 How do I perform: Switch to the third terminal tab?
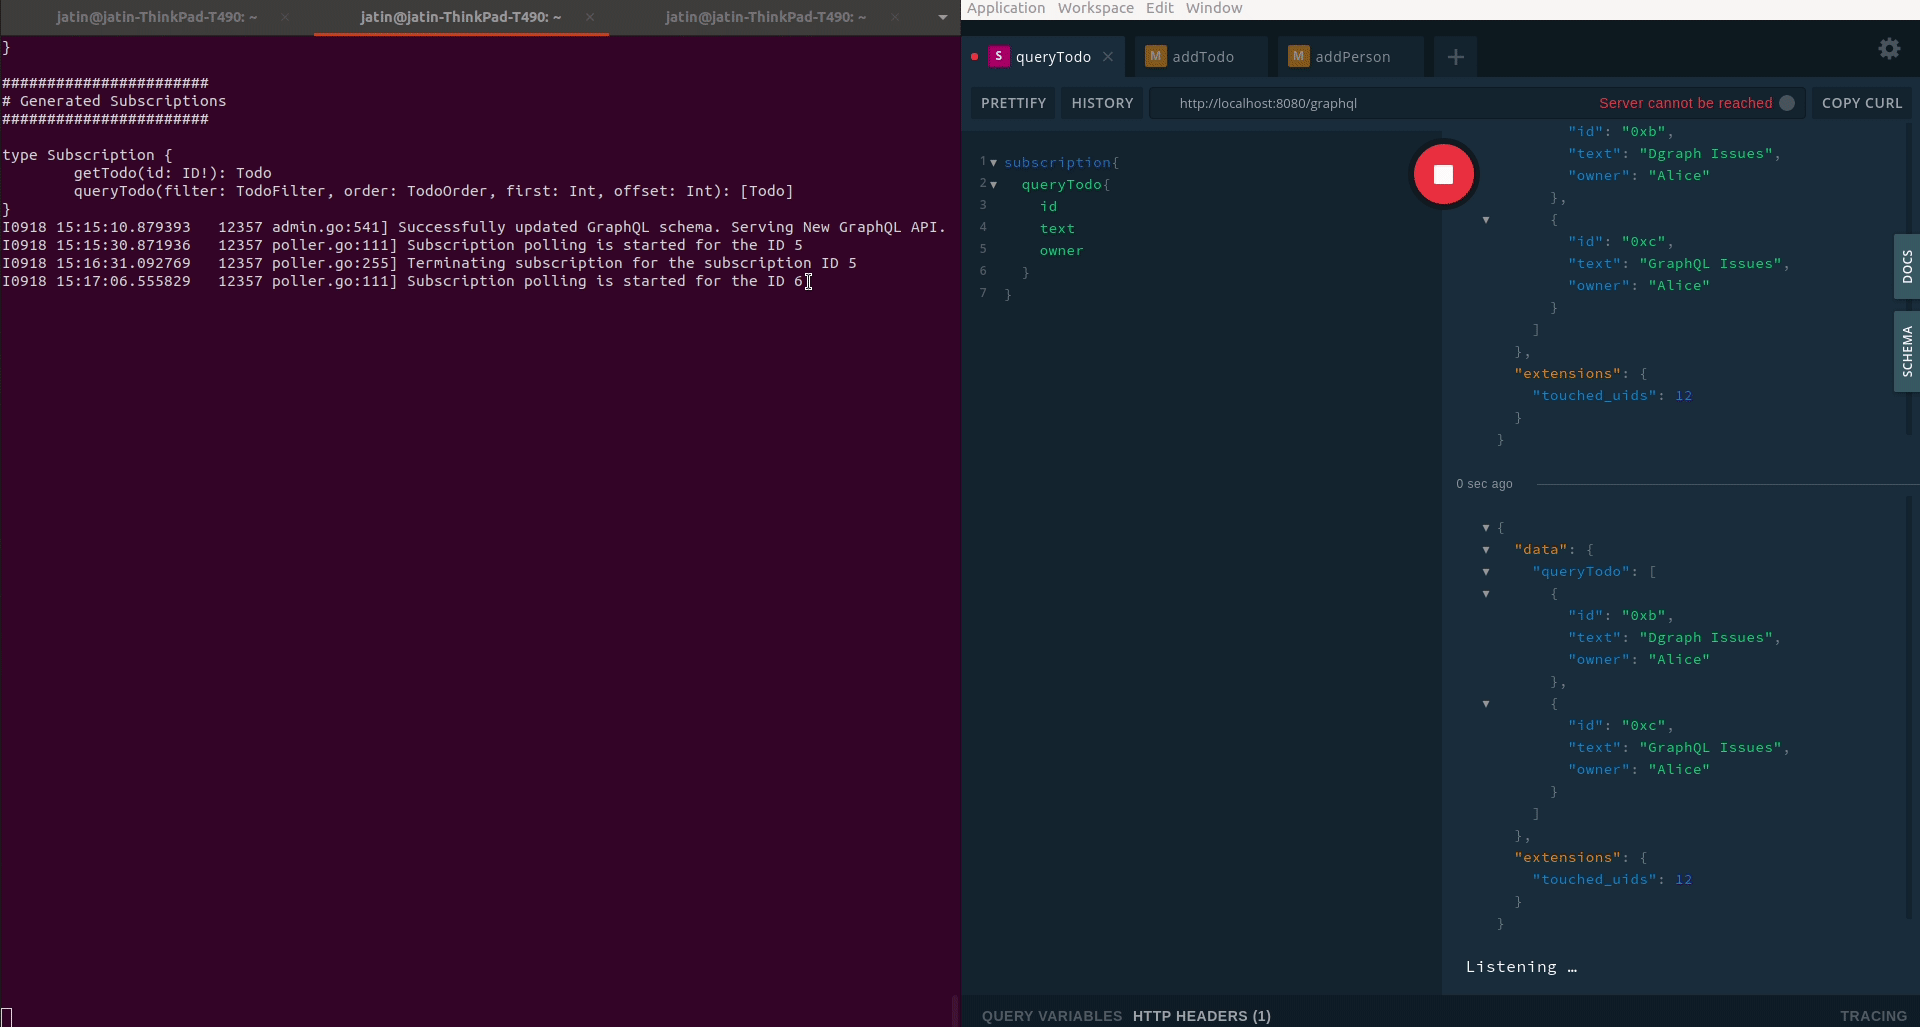pyautogui.click(x=766, y=17)
